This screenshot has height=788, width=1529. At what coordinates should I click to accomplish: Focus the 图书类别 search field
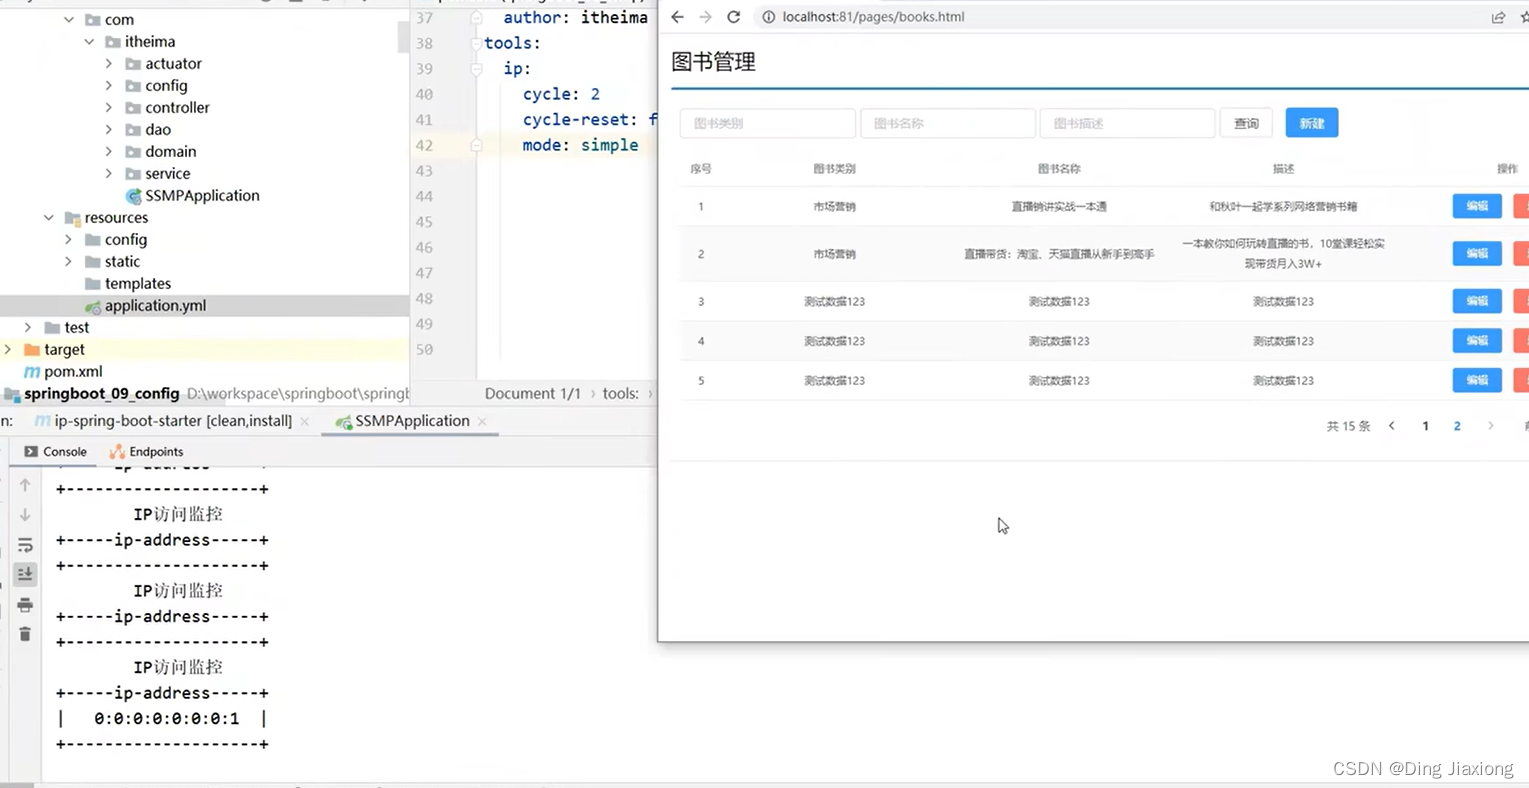click(767, 123)
